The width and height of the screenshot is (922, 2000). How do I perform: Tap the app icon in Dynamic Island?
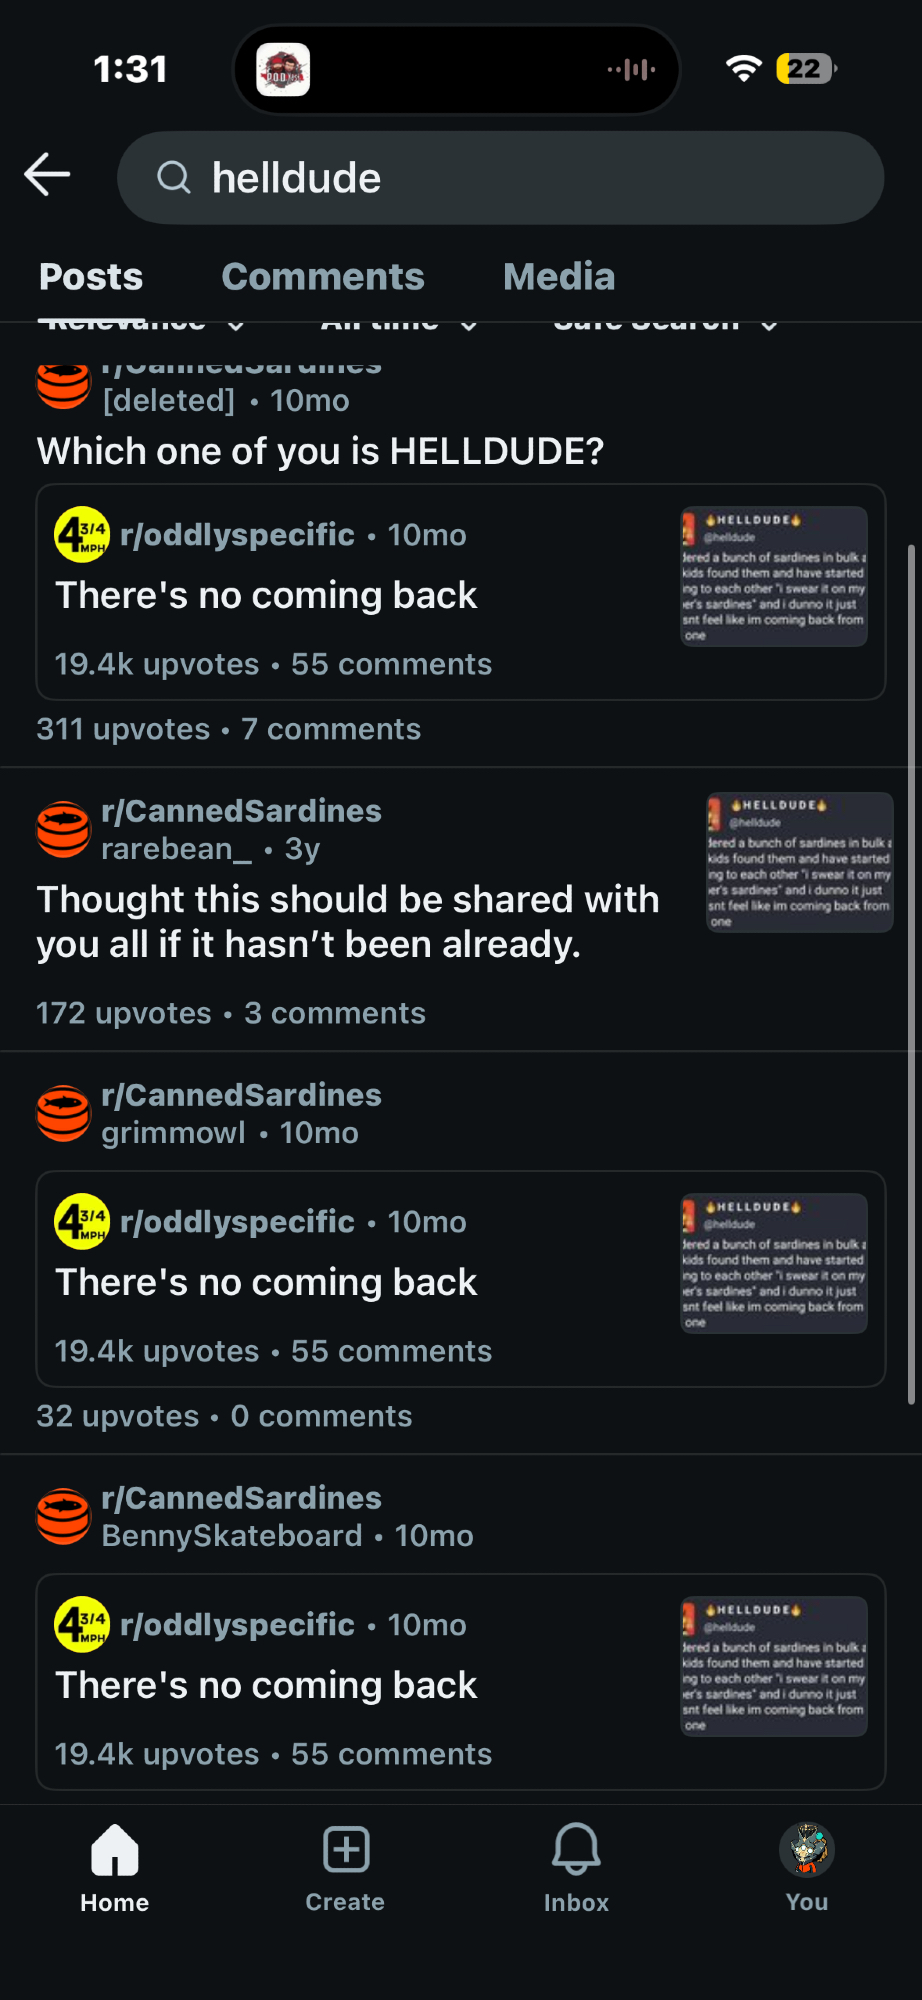point(283,70)
